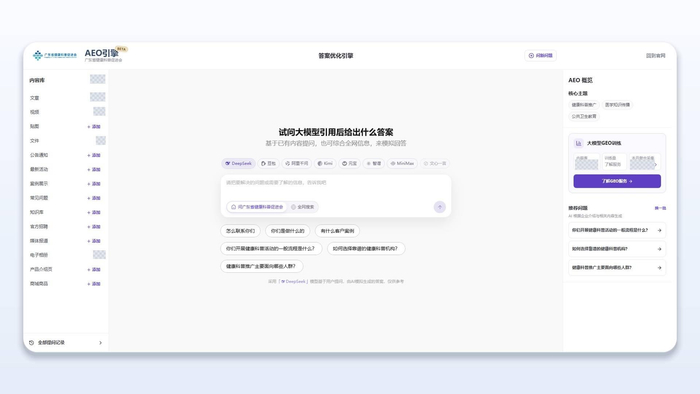Click the clock icon beside 全部提问记录
Image resolution: width=700 pixels, height=394 pixels.
pyautogui.click(x=31, y=343)
